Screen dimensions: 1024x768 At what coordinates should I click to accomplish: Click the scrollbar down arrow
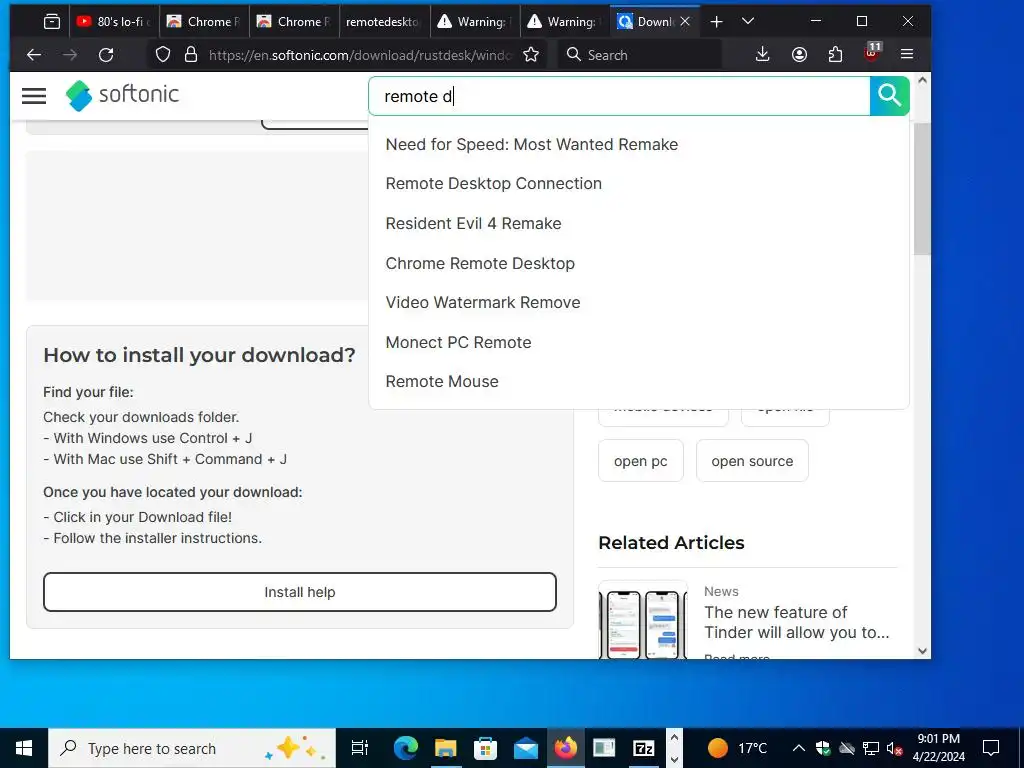click(922, 651)
